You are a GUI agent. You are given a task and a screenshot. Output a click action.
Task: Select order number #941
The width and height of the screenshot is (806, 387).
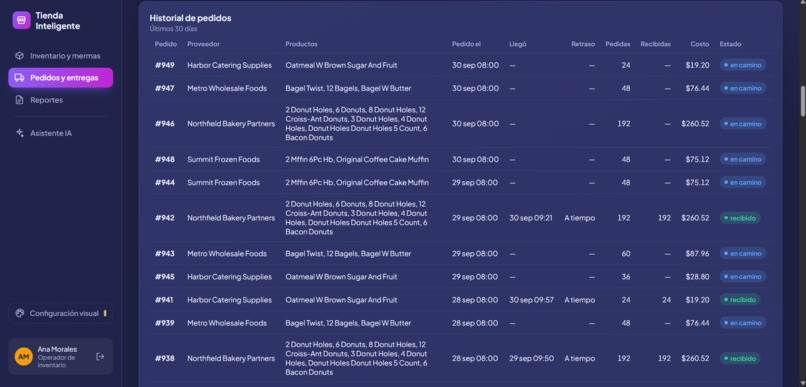click(x=164, y=300)
